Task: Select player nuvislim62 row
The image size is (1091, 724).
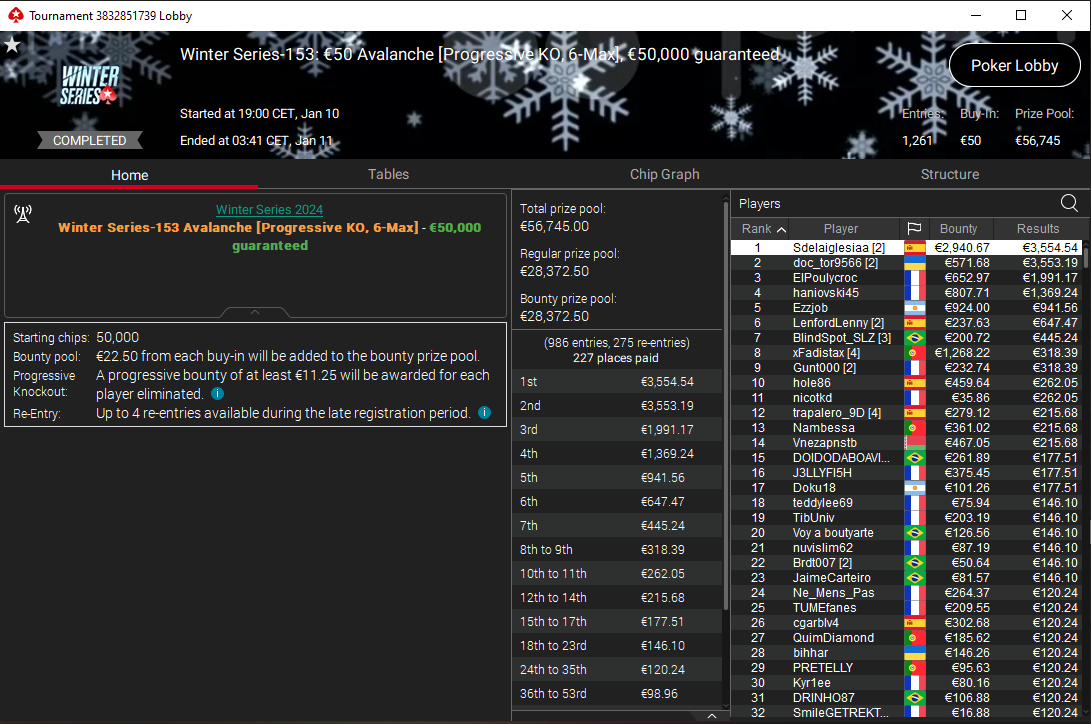Action: tap(907, 548)
